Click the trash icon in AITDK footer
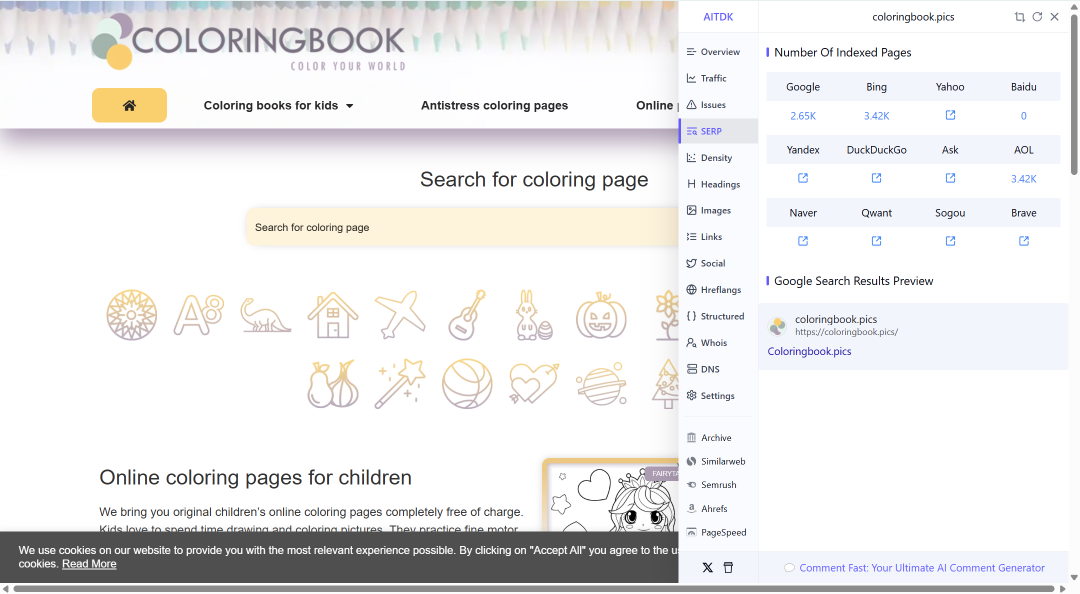Image resolution: width=1080 pixels, height=594 pixels. [728, 568]
